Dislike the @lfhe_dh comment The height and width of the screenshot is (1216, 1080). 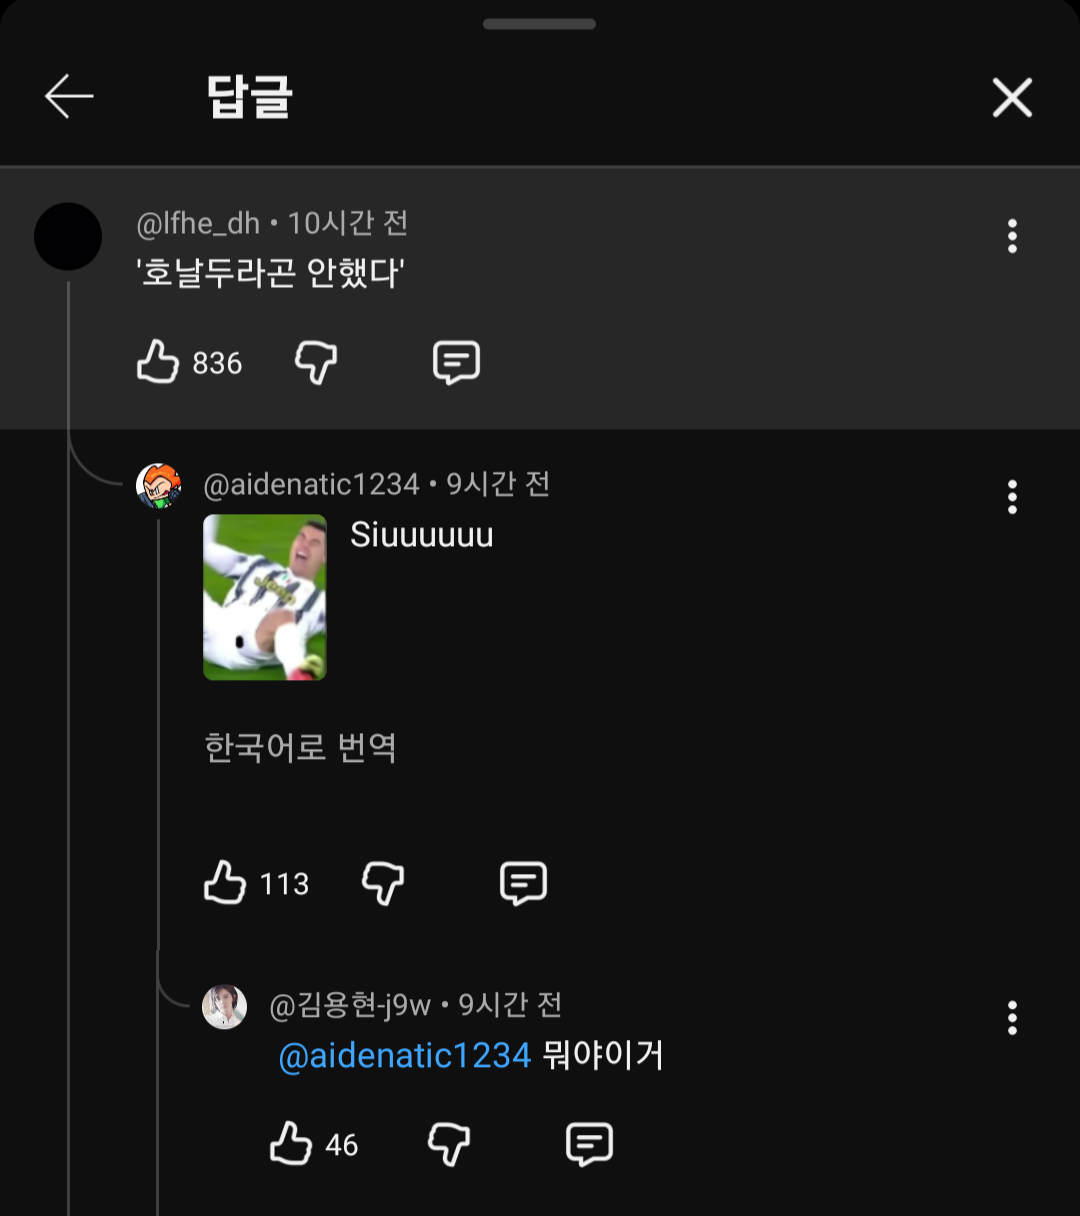click(x=316, y=362)
